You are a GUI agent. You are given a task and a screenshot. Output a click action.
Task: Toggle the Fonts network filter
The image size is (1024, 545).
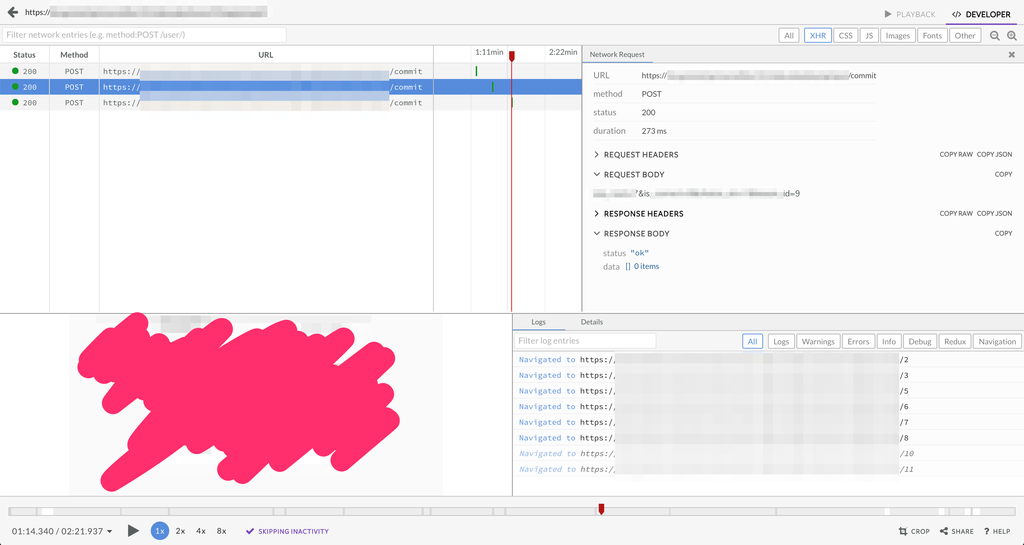click(932, 36)
